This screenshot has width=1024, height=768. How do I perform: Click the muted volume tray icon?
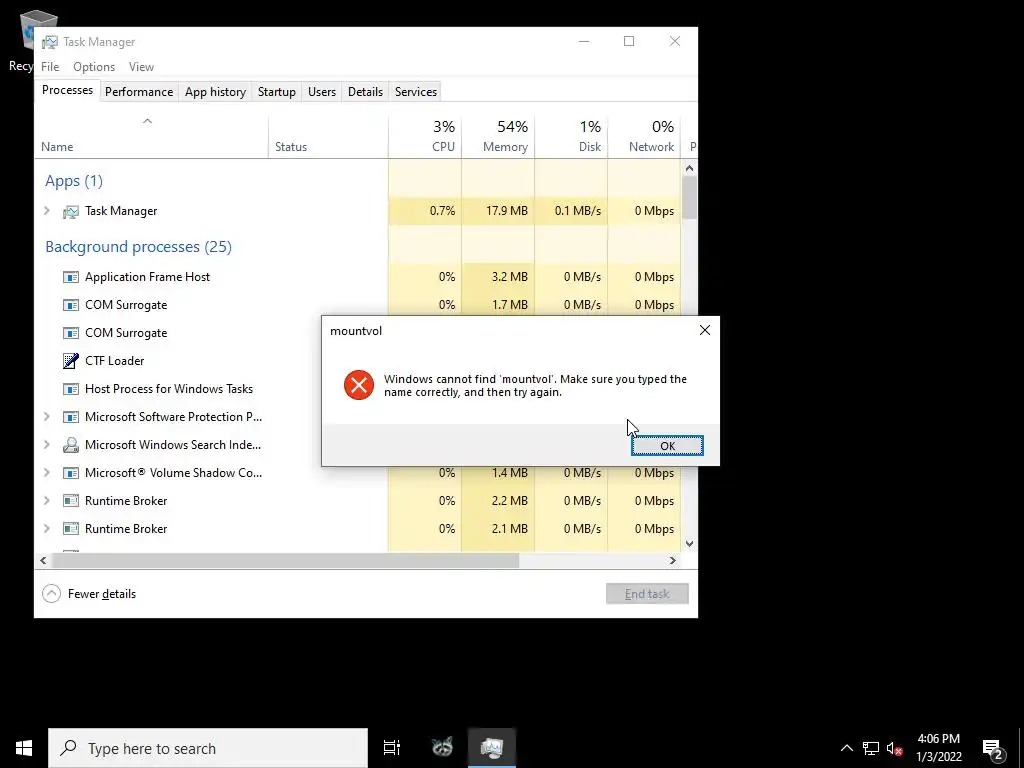click(894, 748)
